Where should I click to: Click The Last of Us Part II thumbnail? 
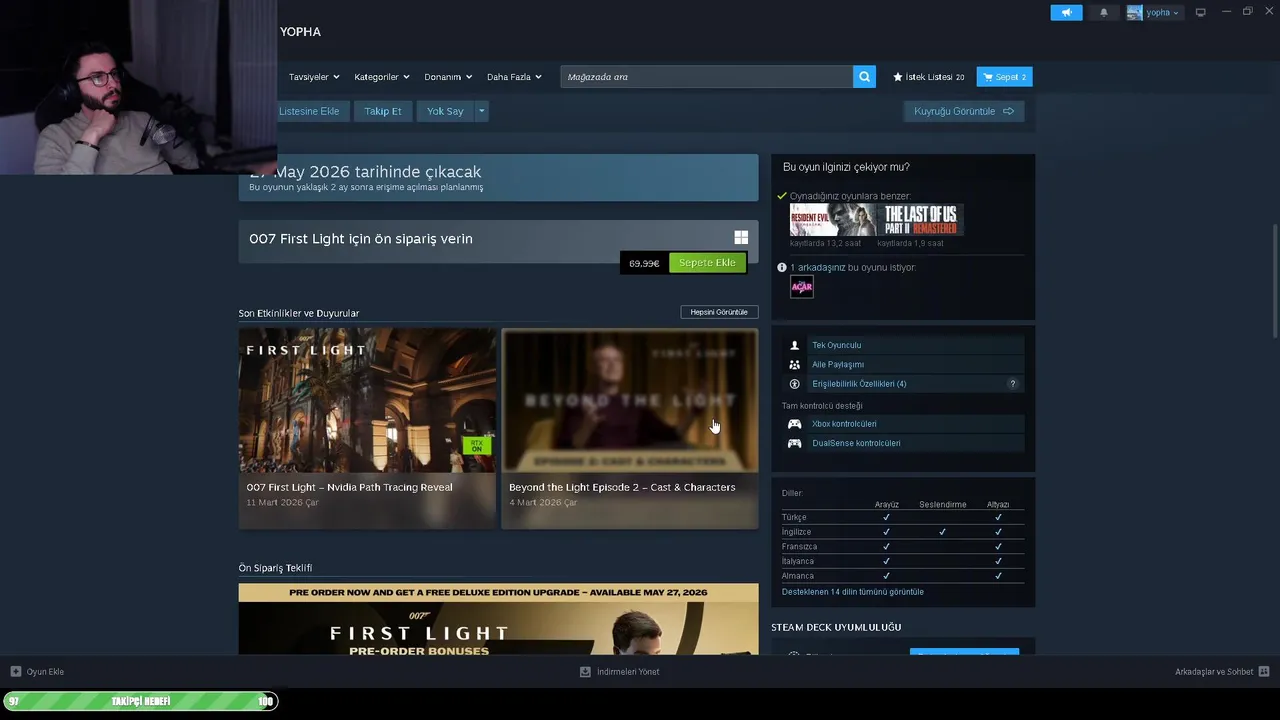920,220
